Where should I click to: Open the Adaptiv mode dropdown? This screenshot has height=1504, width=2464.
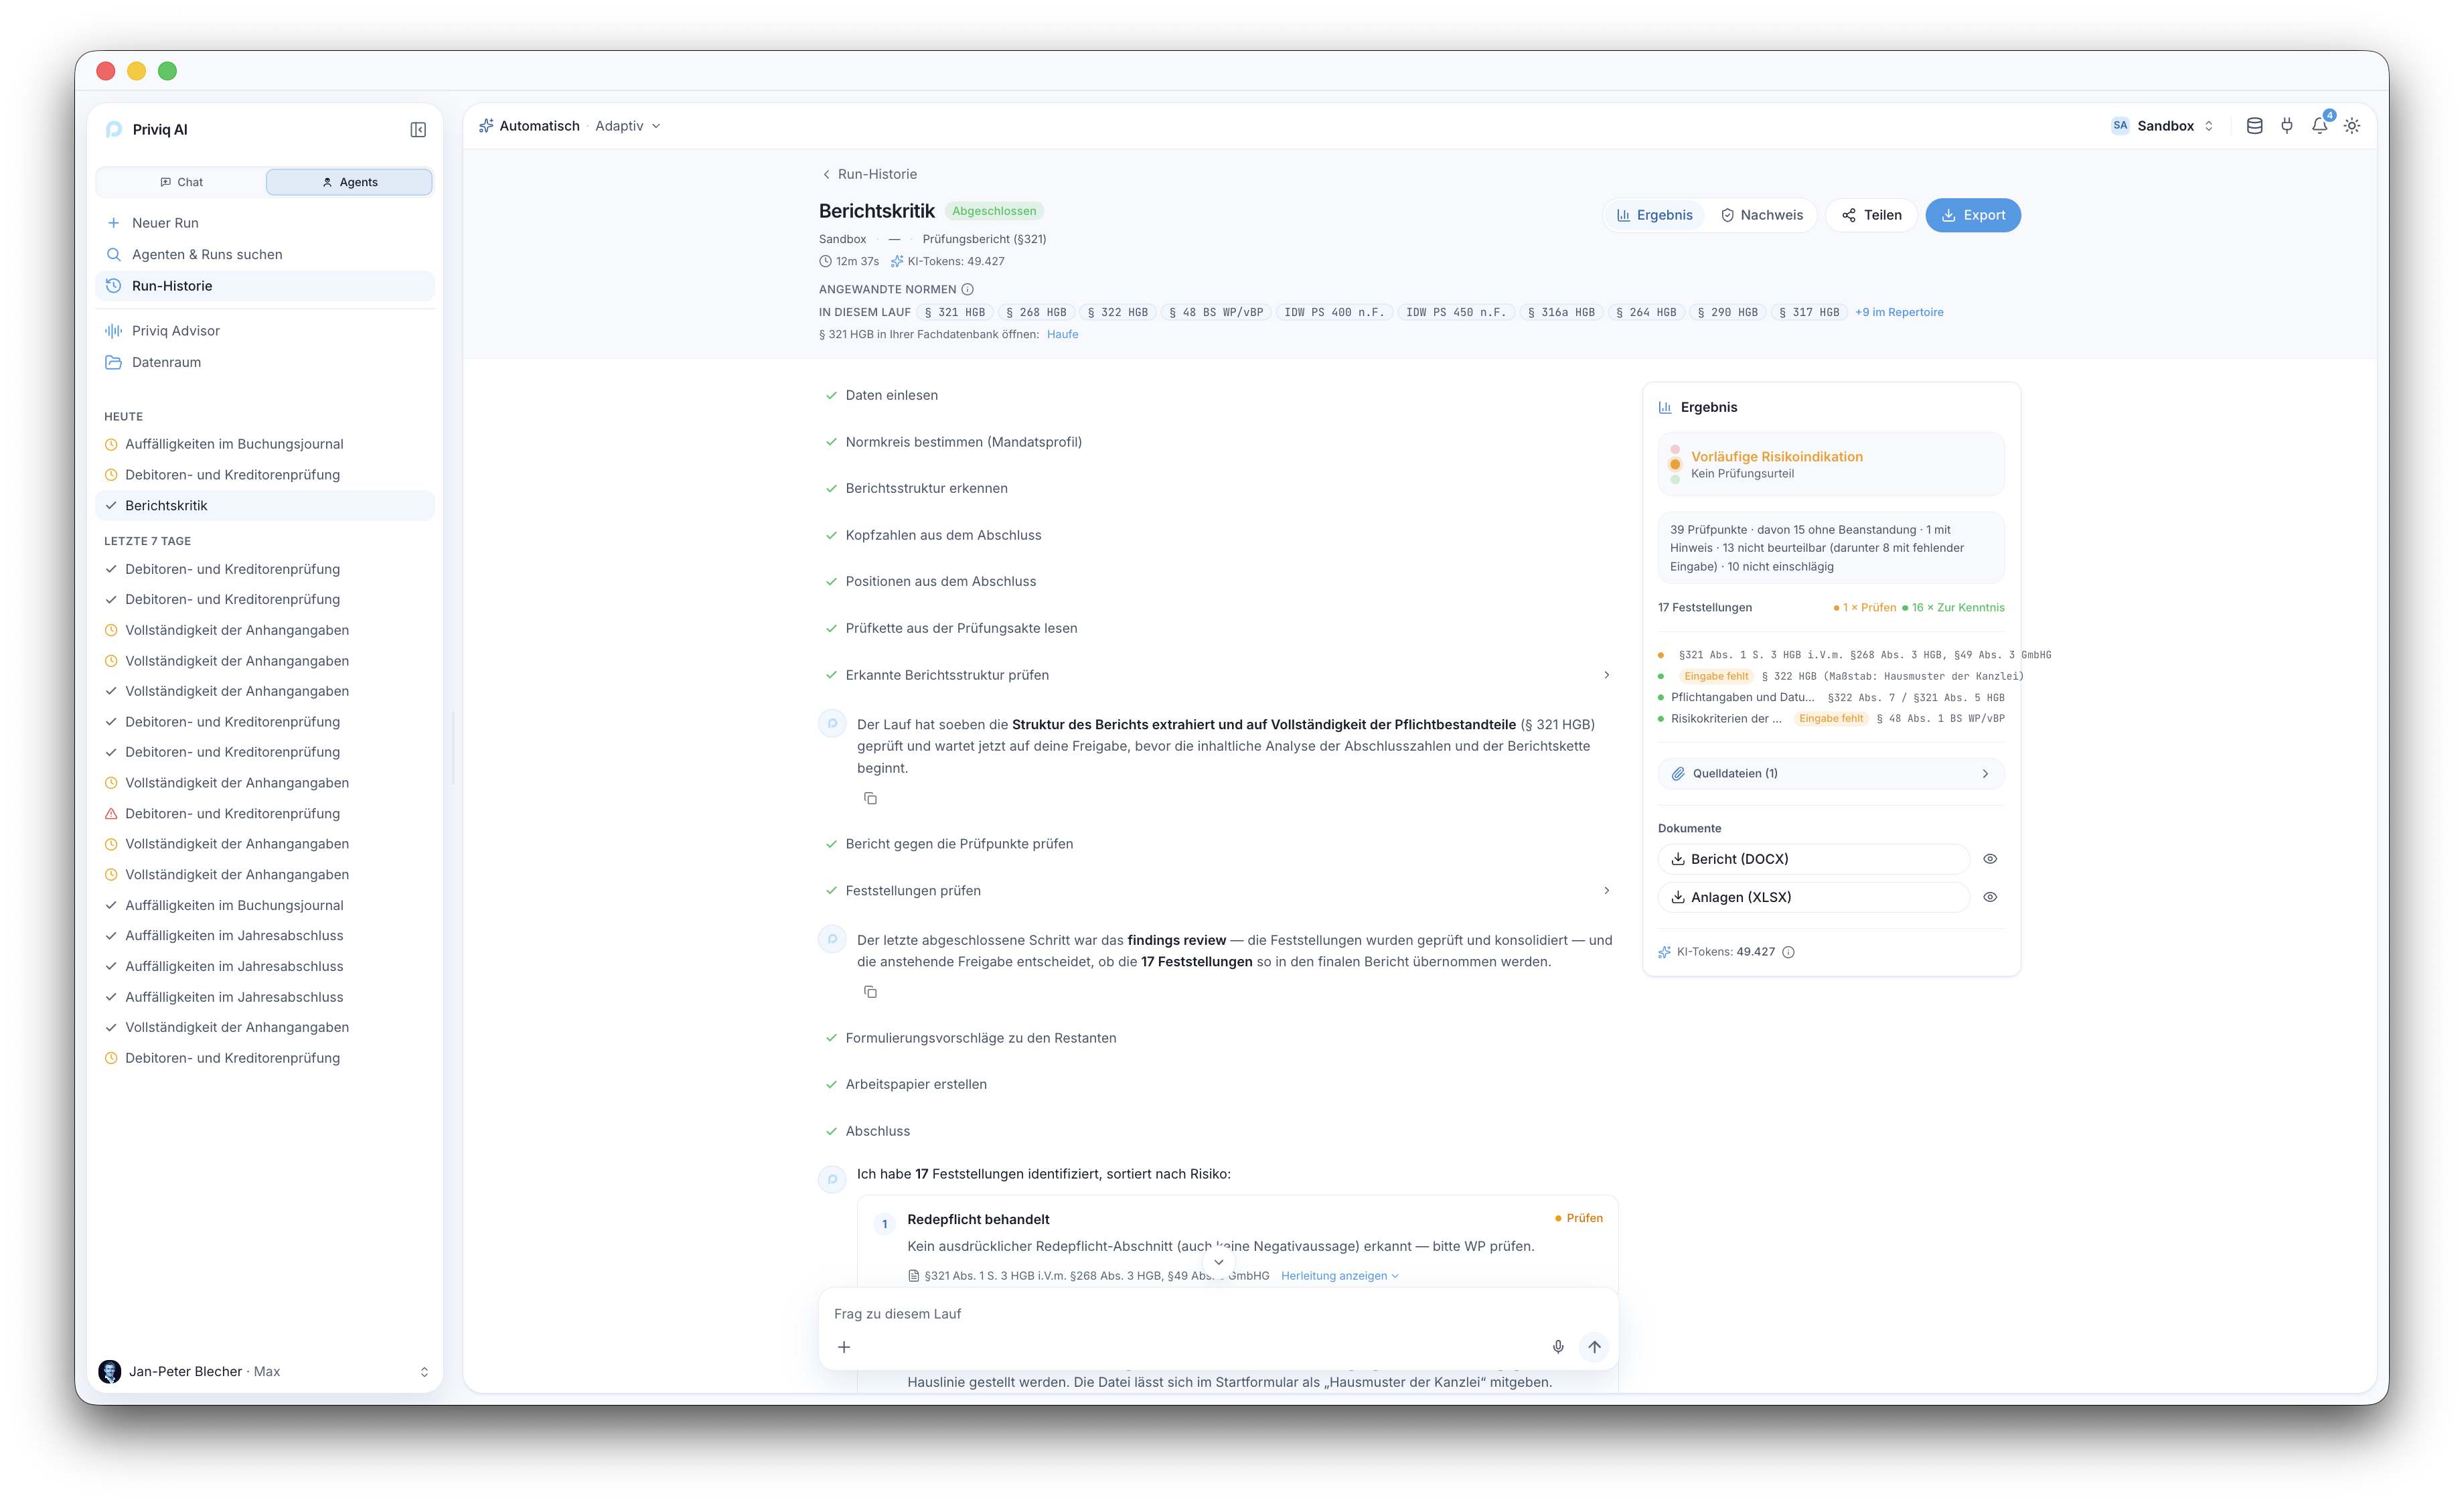point(628,126)
